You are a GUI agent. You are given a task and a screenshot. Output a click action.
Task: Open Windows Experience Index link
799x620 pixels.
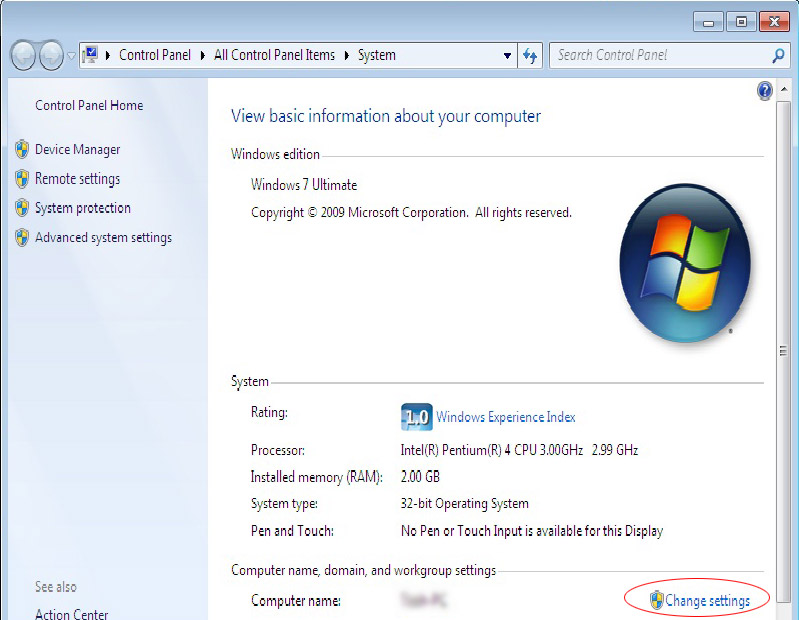coord(505,417)
